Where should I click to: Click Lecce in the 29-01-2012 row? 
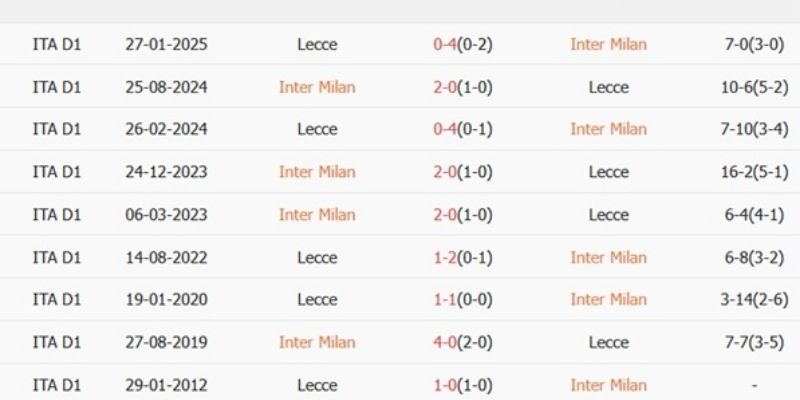(x=317, y=385)
